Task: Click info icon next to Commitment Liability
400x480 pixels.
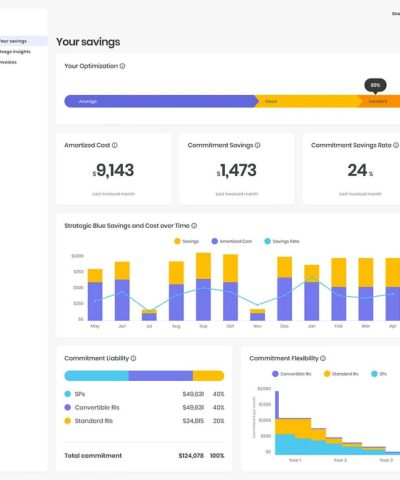Action: click(133, 358)
